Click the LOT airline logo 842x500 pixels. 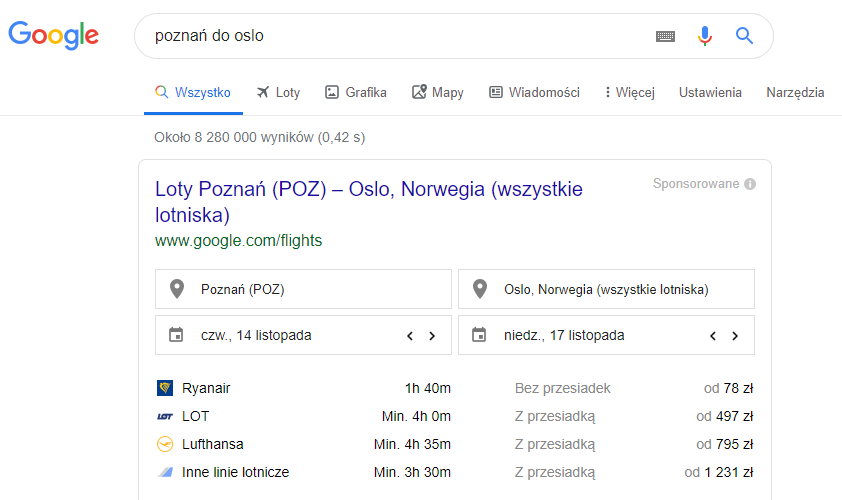(165, 416)
